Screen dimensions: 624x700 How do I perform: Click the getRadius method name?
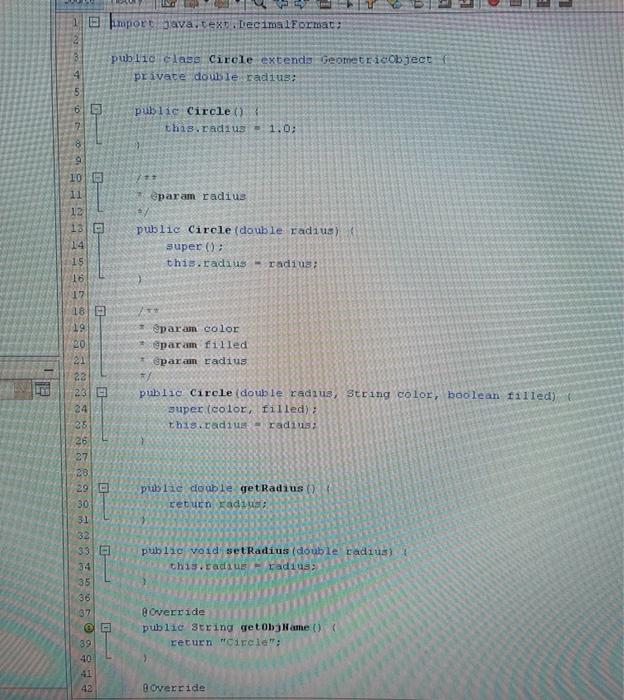272,488
